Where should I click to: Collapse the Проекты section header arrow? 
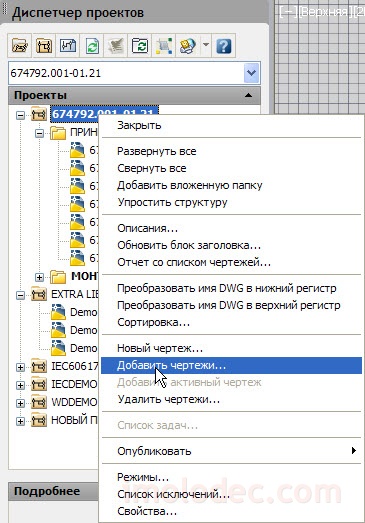coord(248,95)
